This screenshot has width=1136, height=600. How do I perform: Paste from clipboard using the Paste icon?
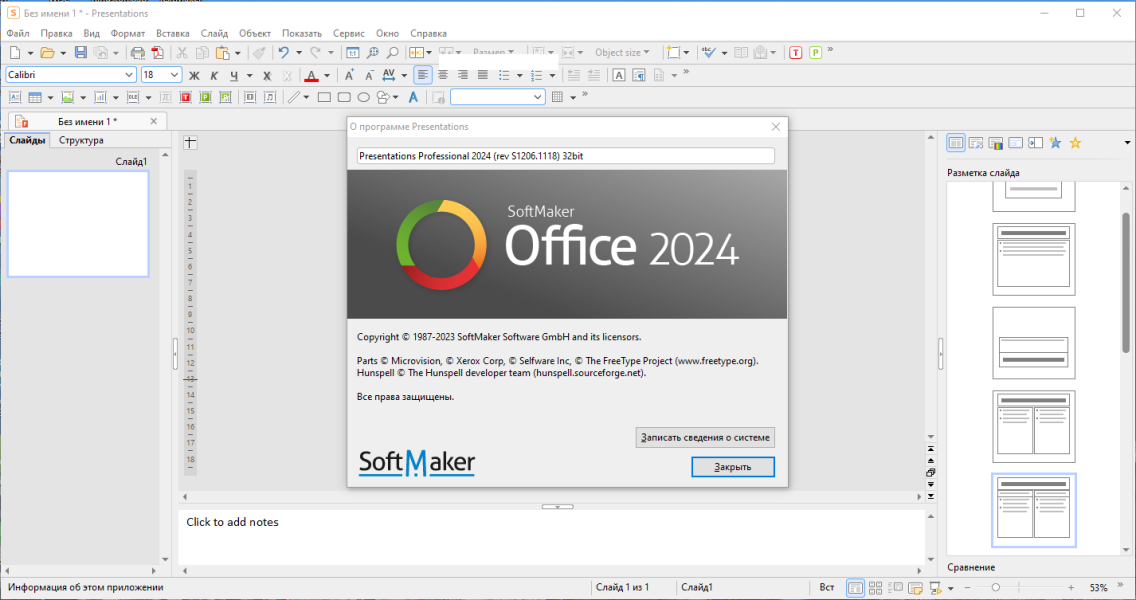(222, 52)
